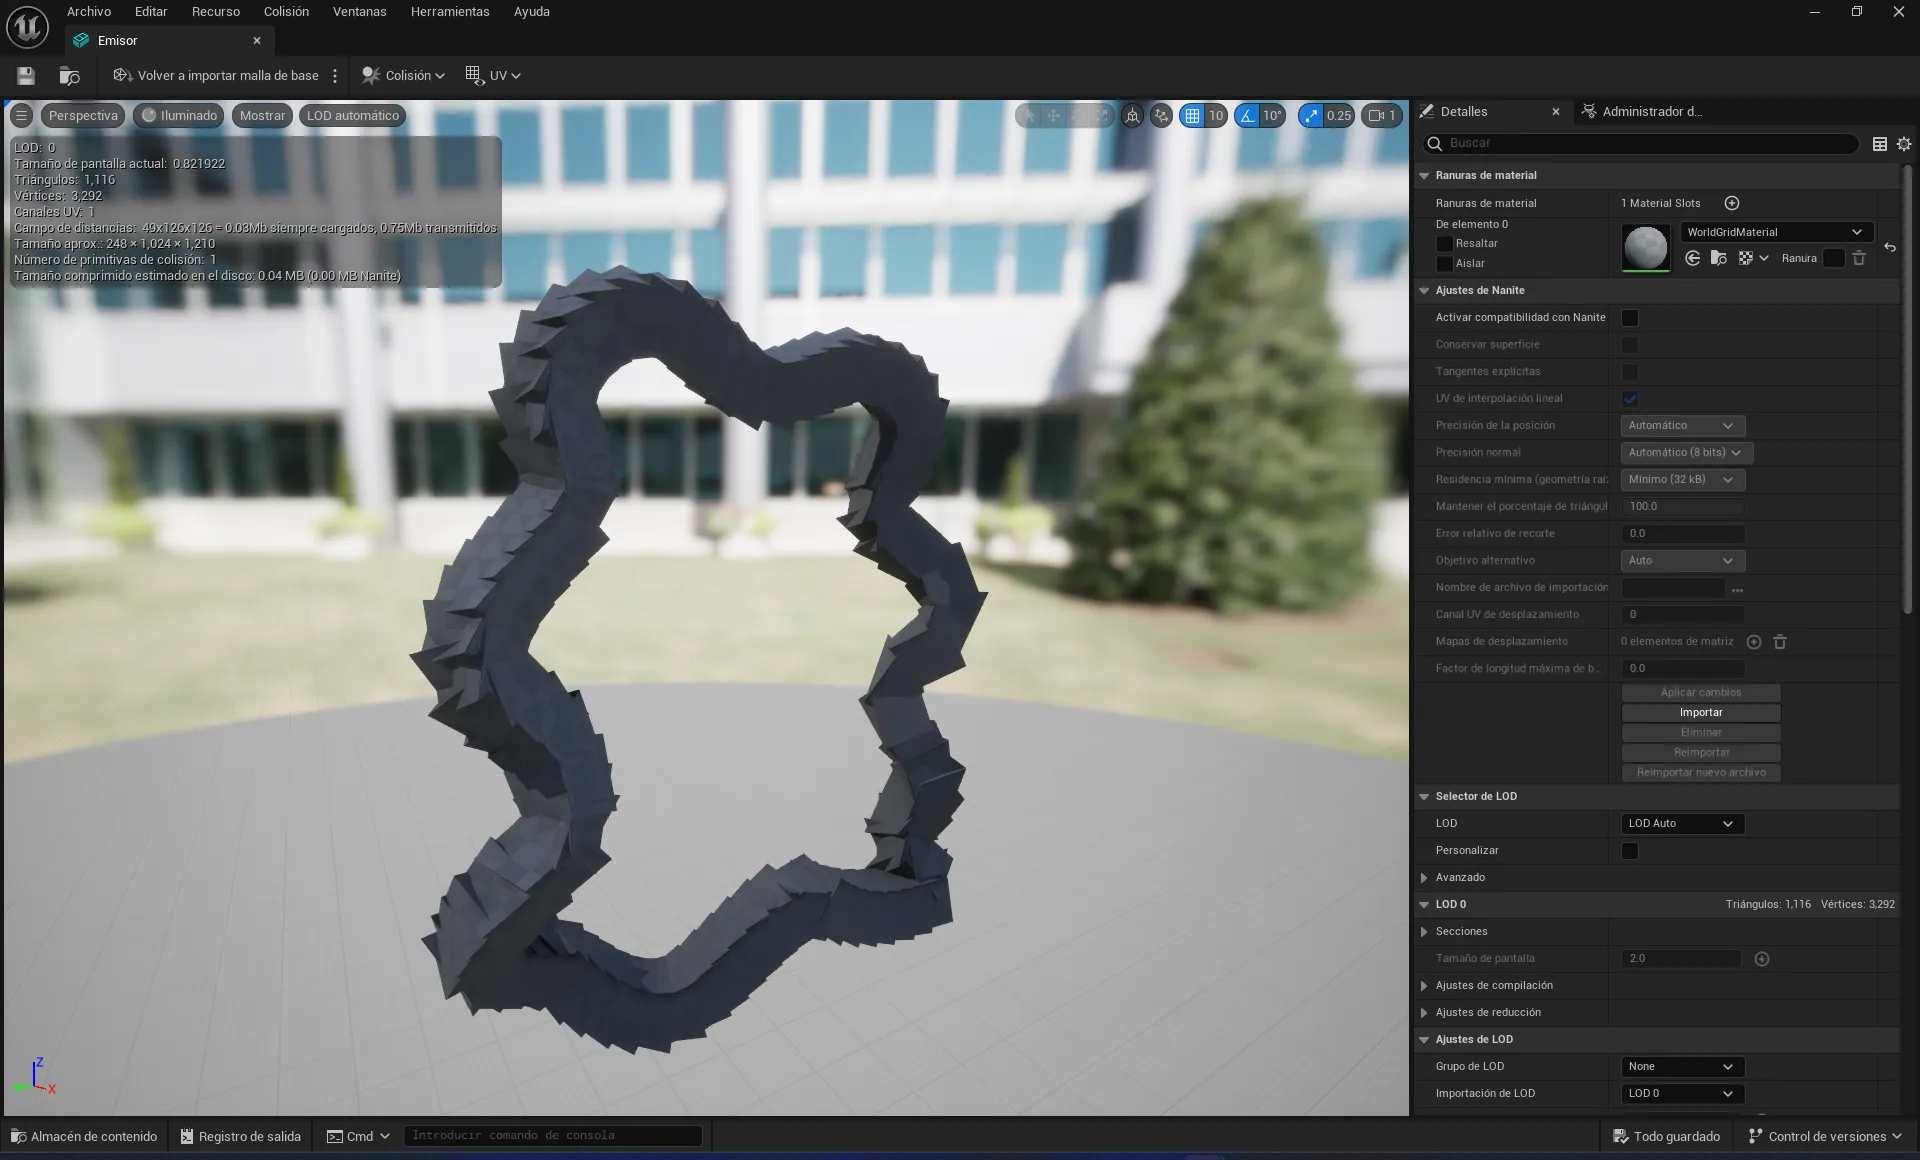Click the Importar button
The image size is (1920, 1160).
coord(1700,713)
